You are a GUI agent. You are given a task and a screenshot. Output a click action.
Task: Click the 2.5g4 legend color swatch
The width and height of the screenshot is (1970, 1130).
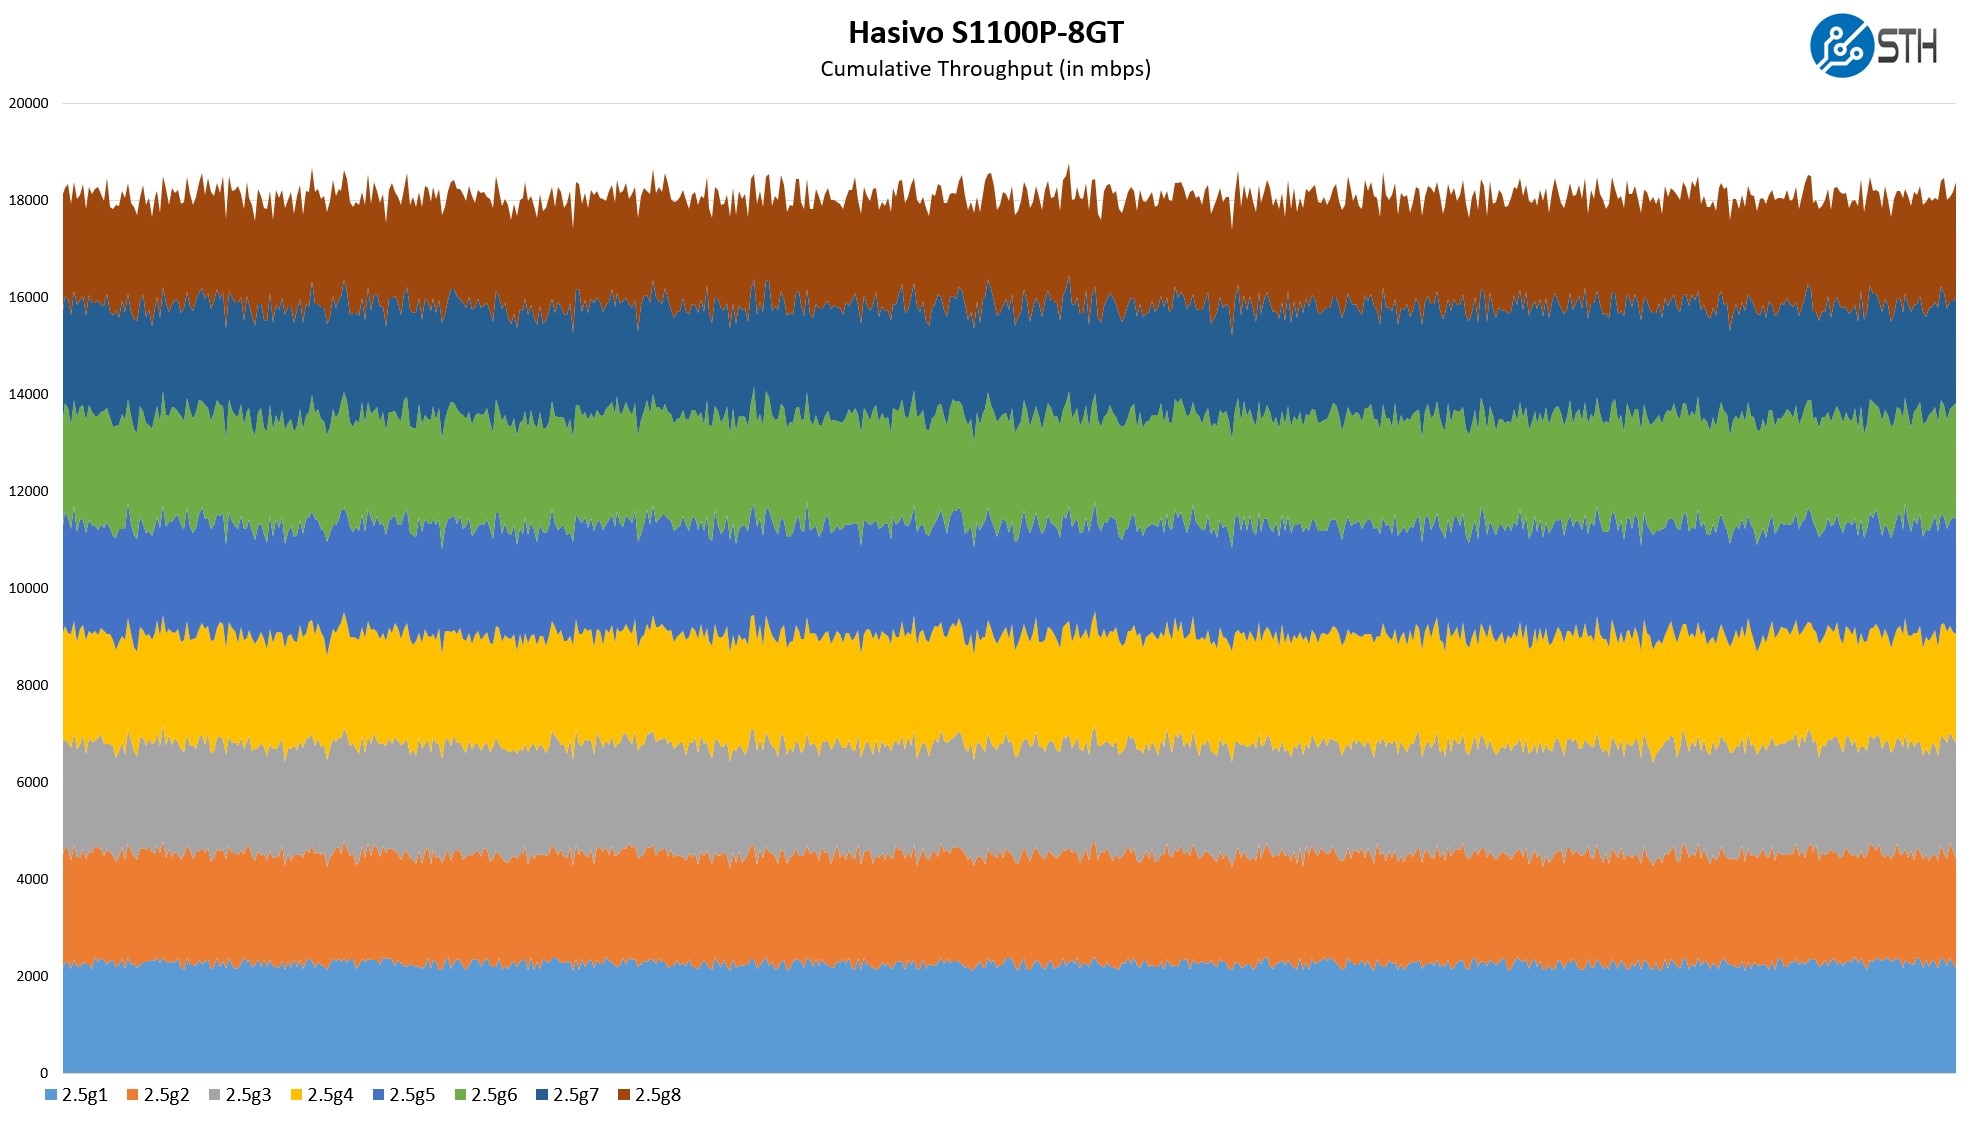click(x=296, y=1095)
